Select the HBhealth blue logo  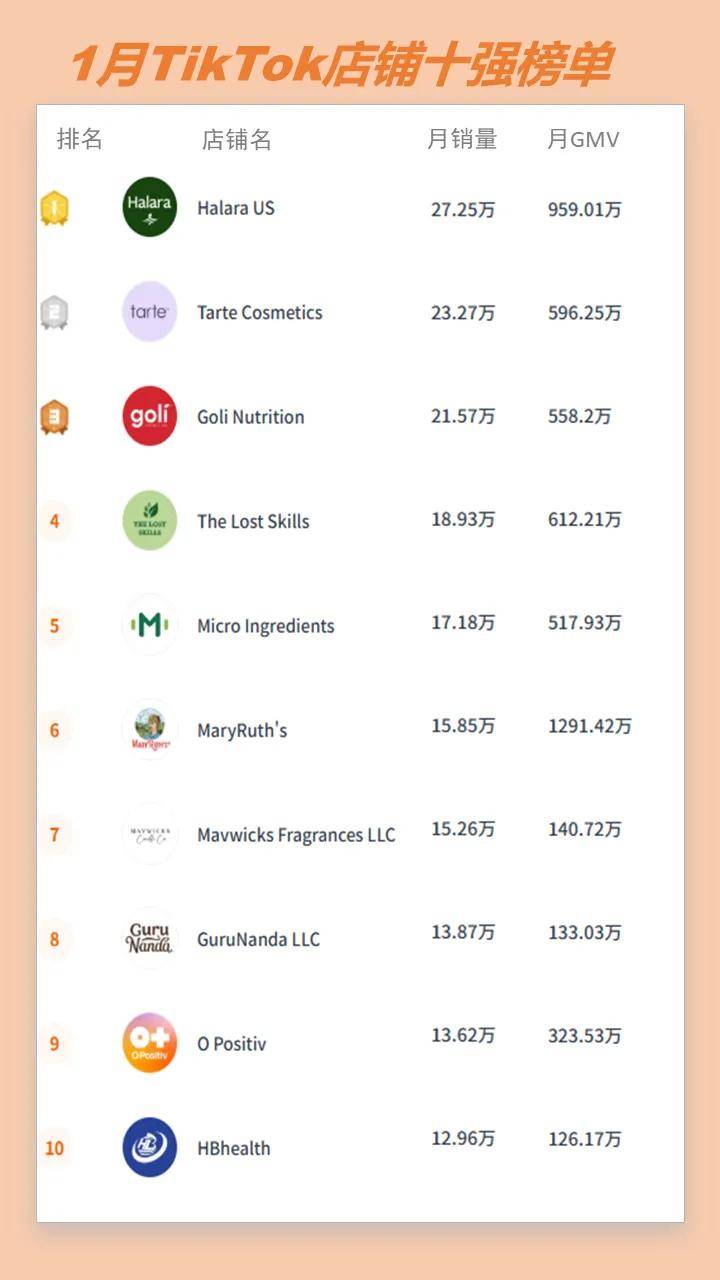(150, 1147)
